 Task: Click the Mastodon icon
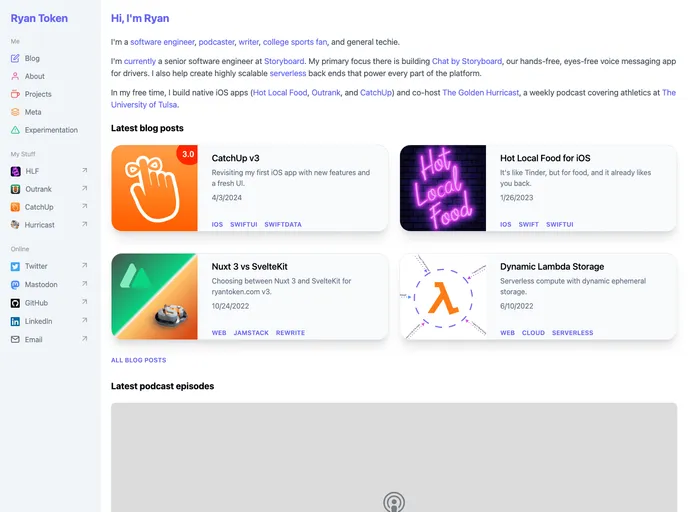(x=15, y=285)
